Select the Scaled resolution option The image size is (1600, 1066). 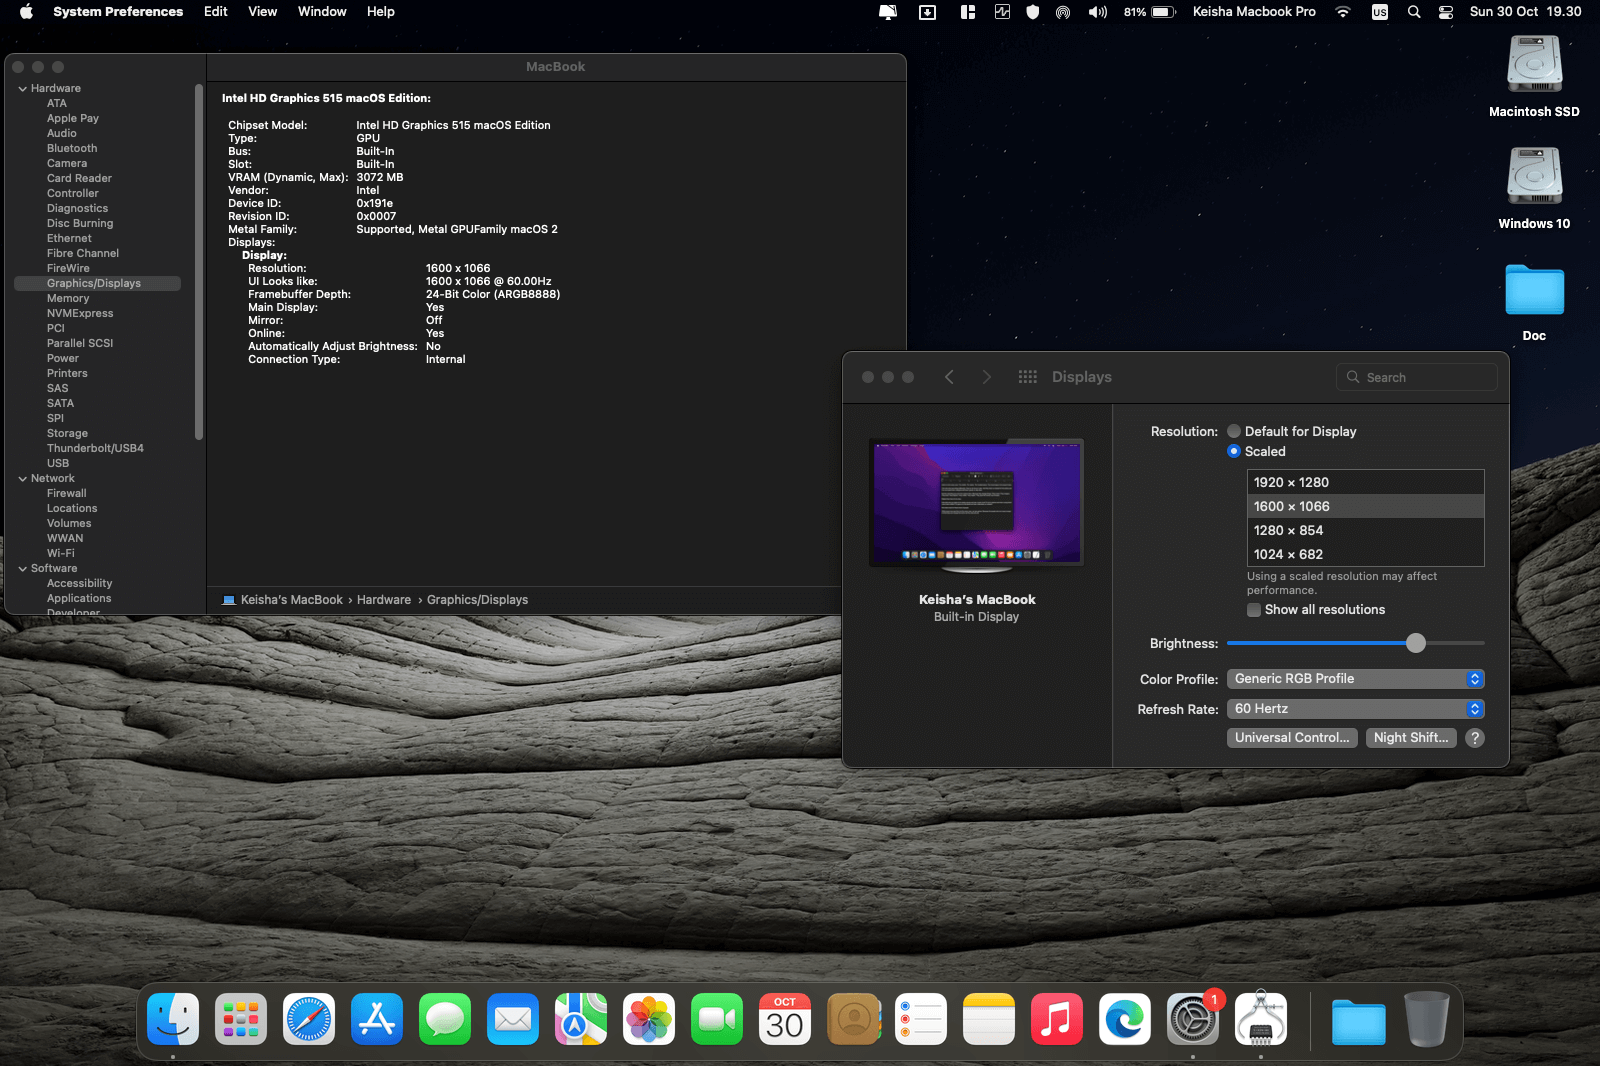click(1234, 452)
